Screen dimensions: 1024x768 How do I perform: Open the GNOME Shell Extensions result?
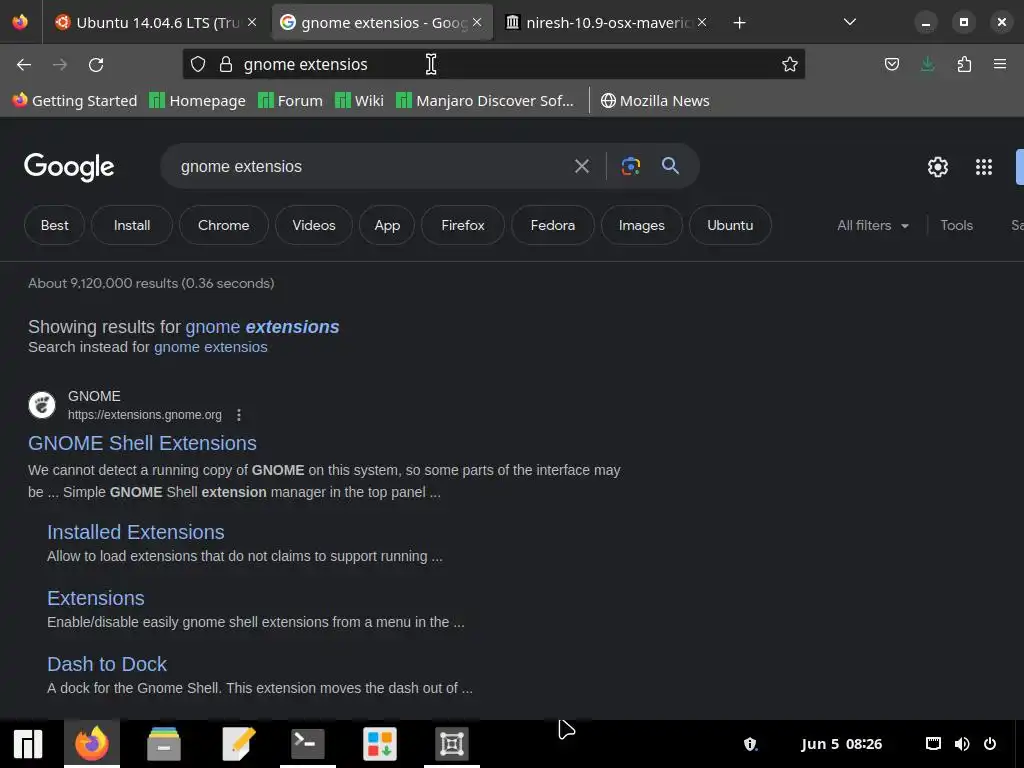click(142, 443)
